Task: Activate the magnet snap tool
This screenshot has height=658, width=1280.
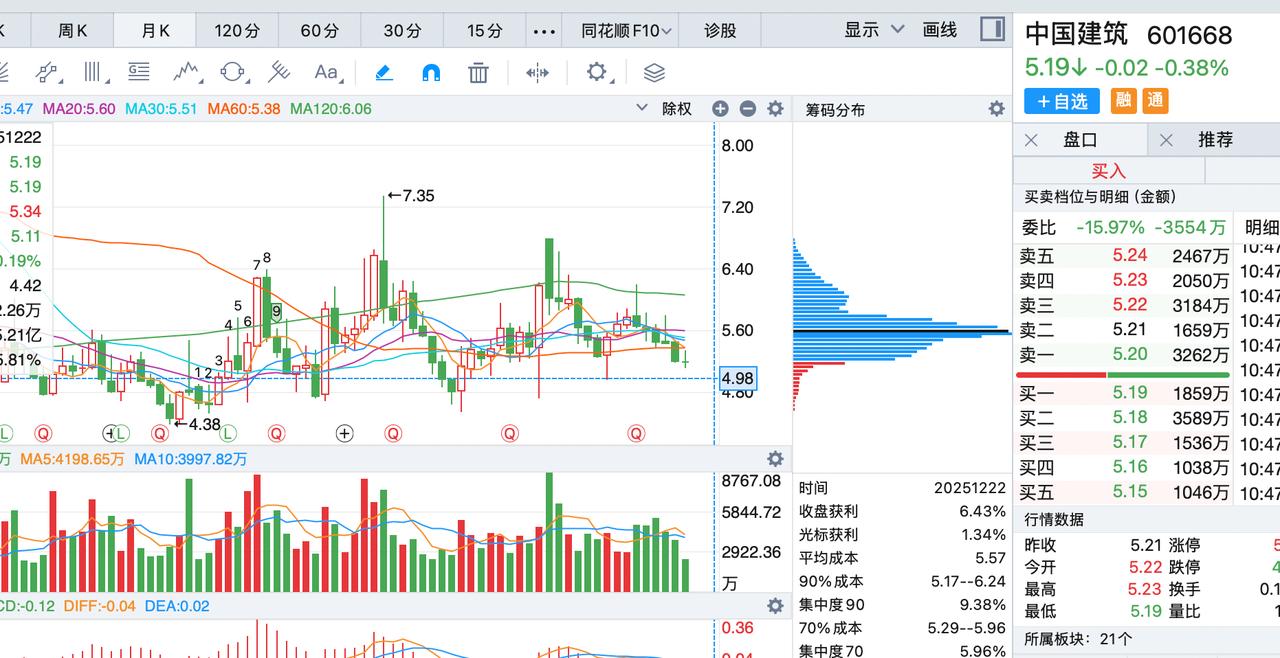Action: tap(429, 71)
